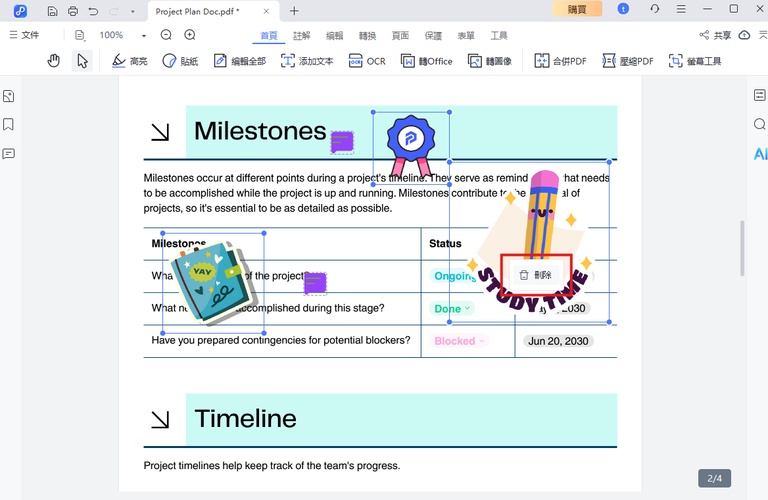Click the search icon on right sidebar

(759, 125)
